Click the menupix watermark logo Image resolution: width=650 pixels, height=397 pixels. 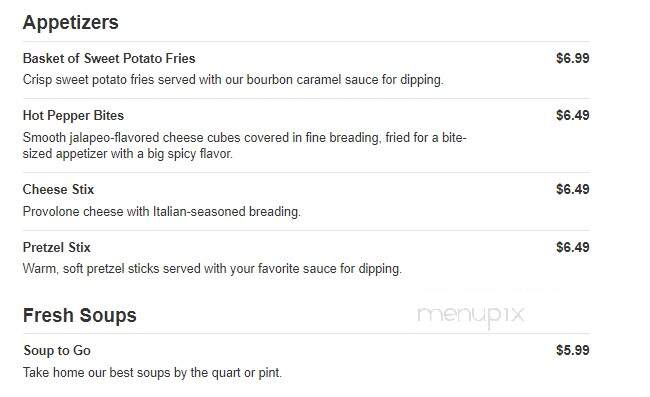point(471,316)
